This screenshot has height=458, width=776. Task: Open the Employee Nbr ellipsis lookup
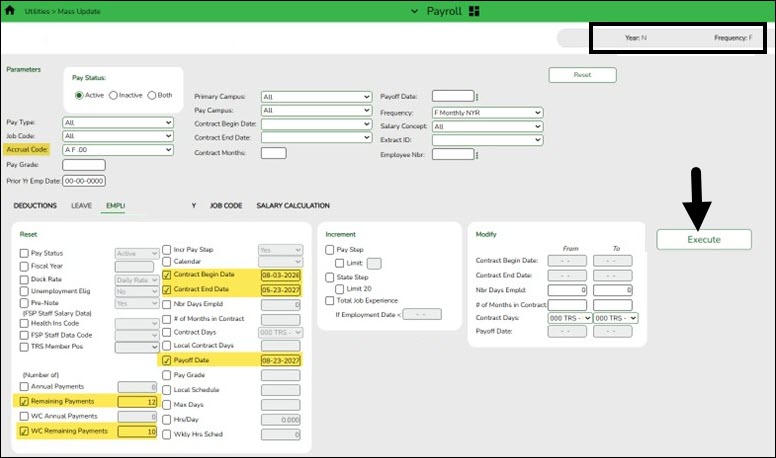pos(478,156)
